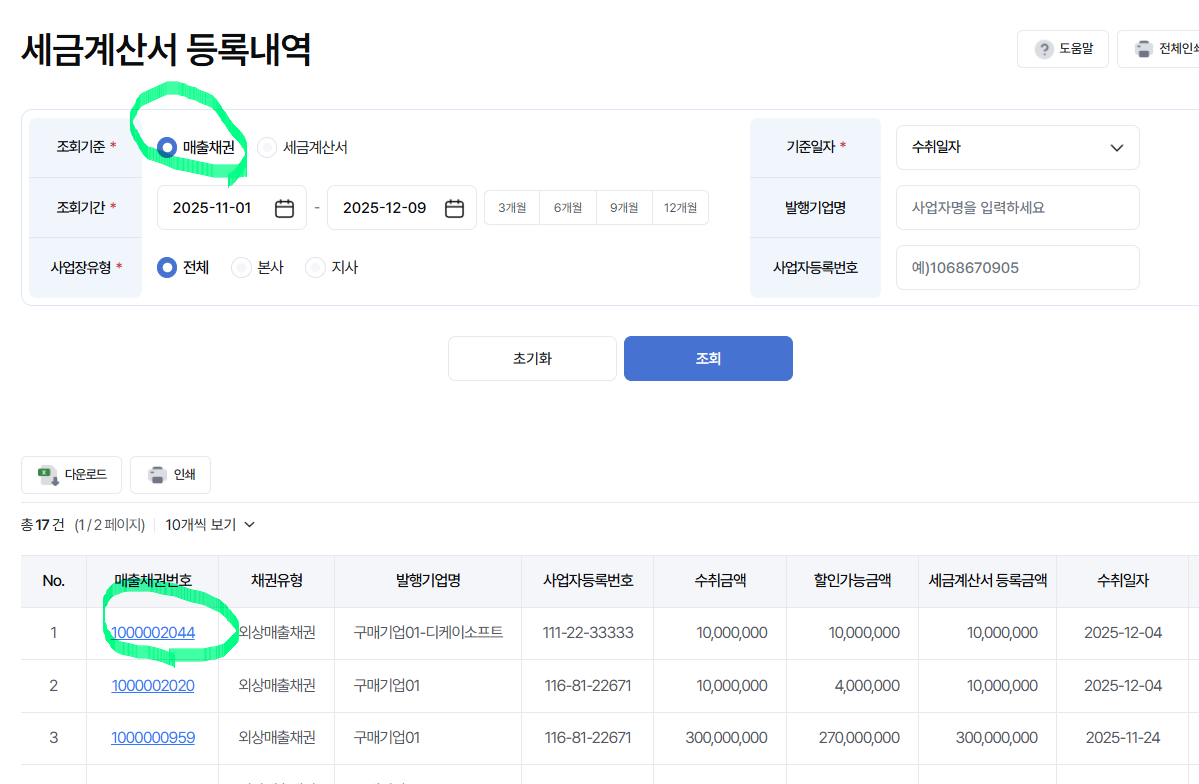The height and width of the screenshot is (784, 1199).
Task: Set period to 12개월
Action: (x=681, y=208)
